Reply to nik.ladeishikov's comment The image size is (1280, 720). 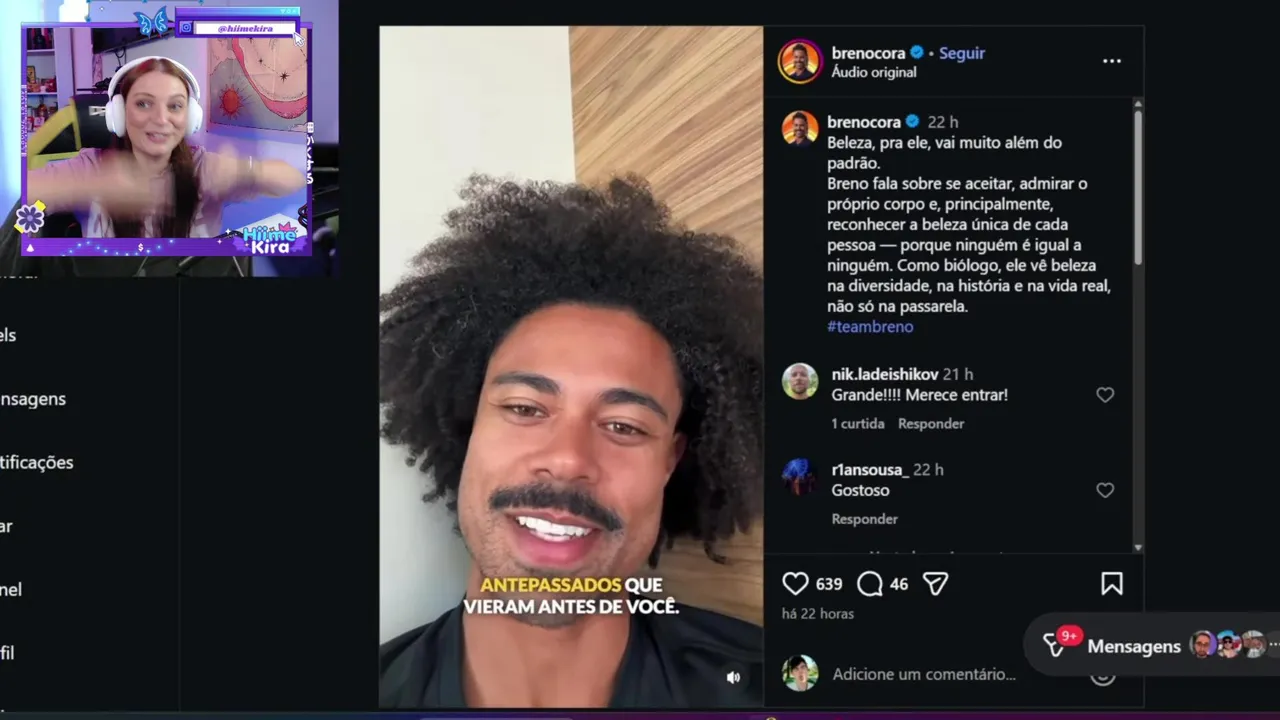click(931, 423)
